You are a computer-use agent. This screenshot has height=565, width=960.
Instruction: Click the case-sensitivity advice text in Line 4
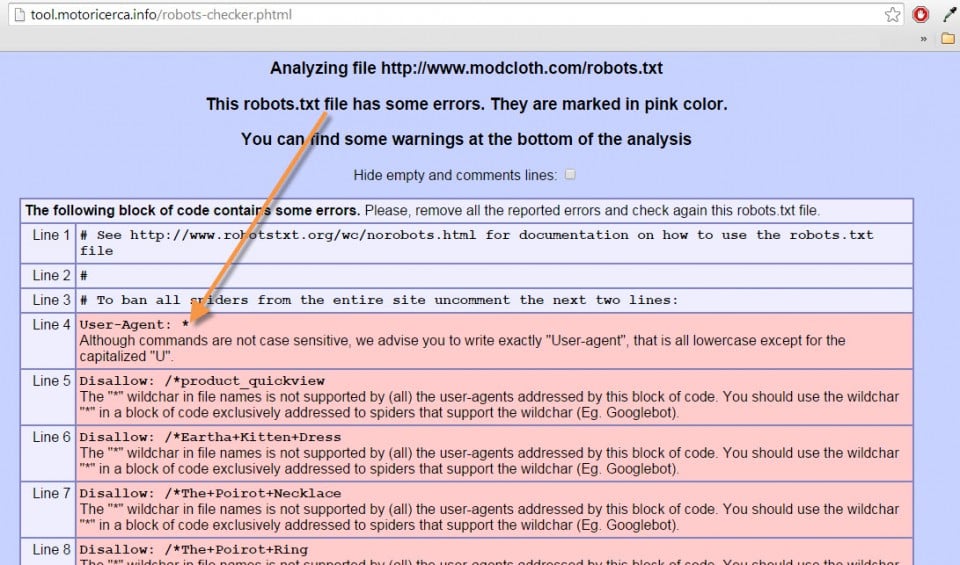click(462, 348)
